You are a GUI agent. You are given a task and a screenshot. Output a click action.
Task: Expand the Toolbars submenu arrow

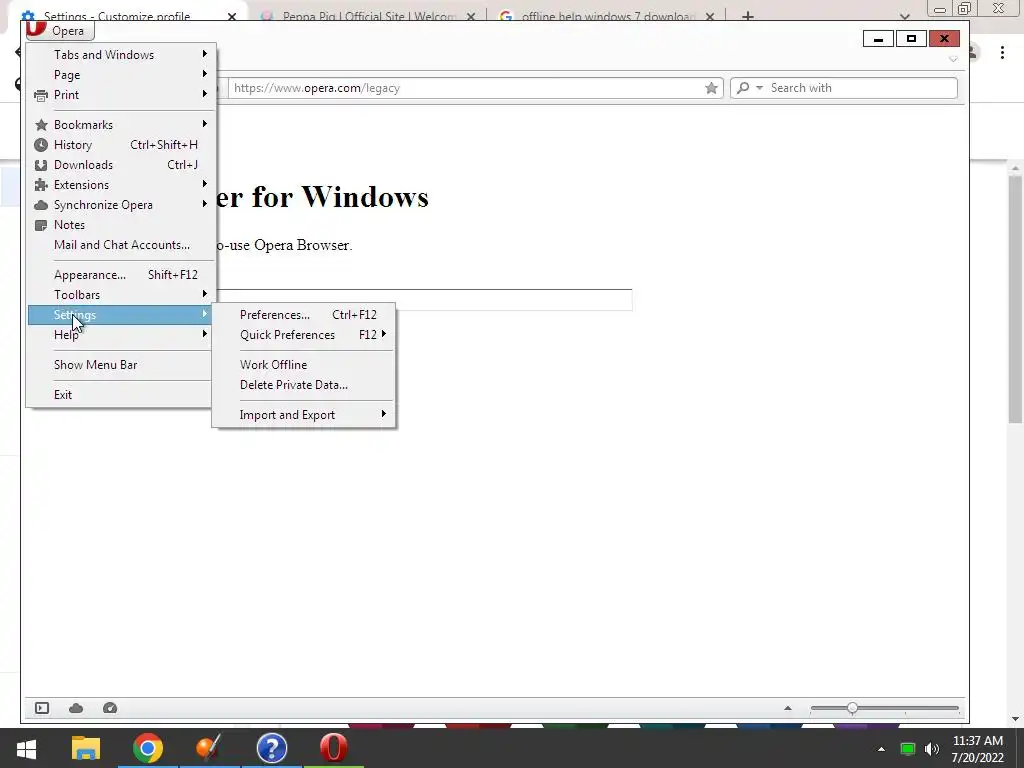(x=204, y=294)
